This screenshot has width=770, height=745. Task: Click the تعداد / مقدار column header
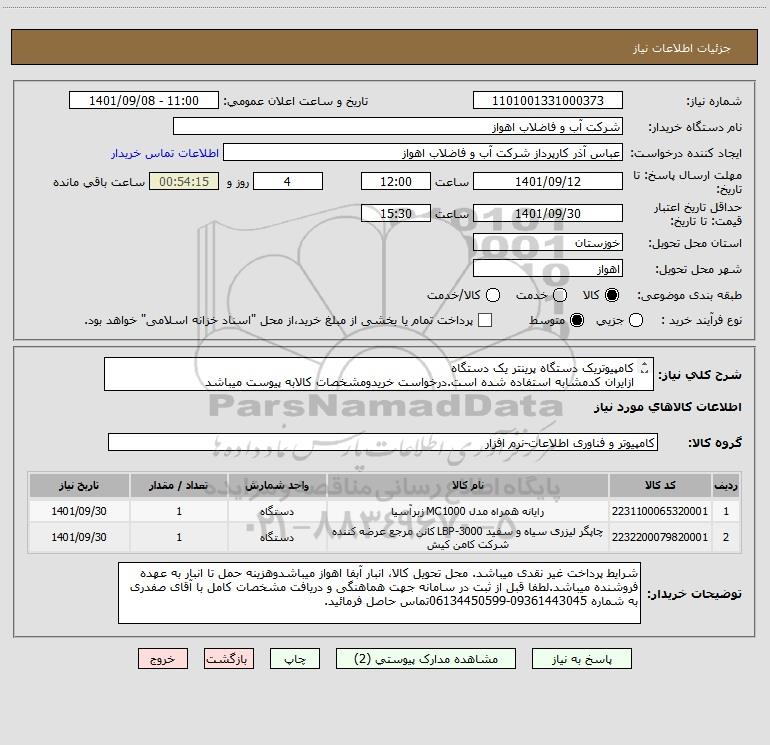[179, 485]
